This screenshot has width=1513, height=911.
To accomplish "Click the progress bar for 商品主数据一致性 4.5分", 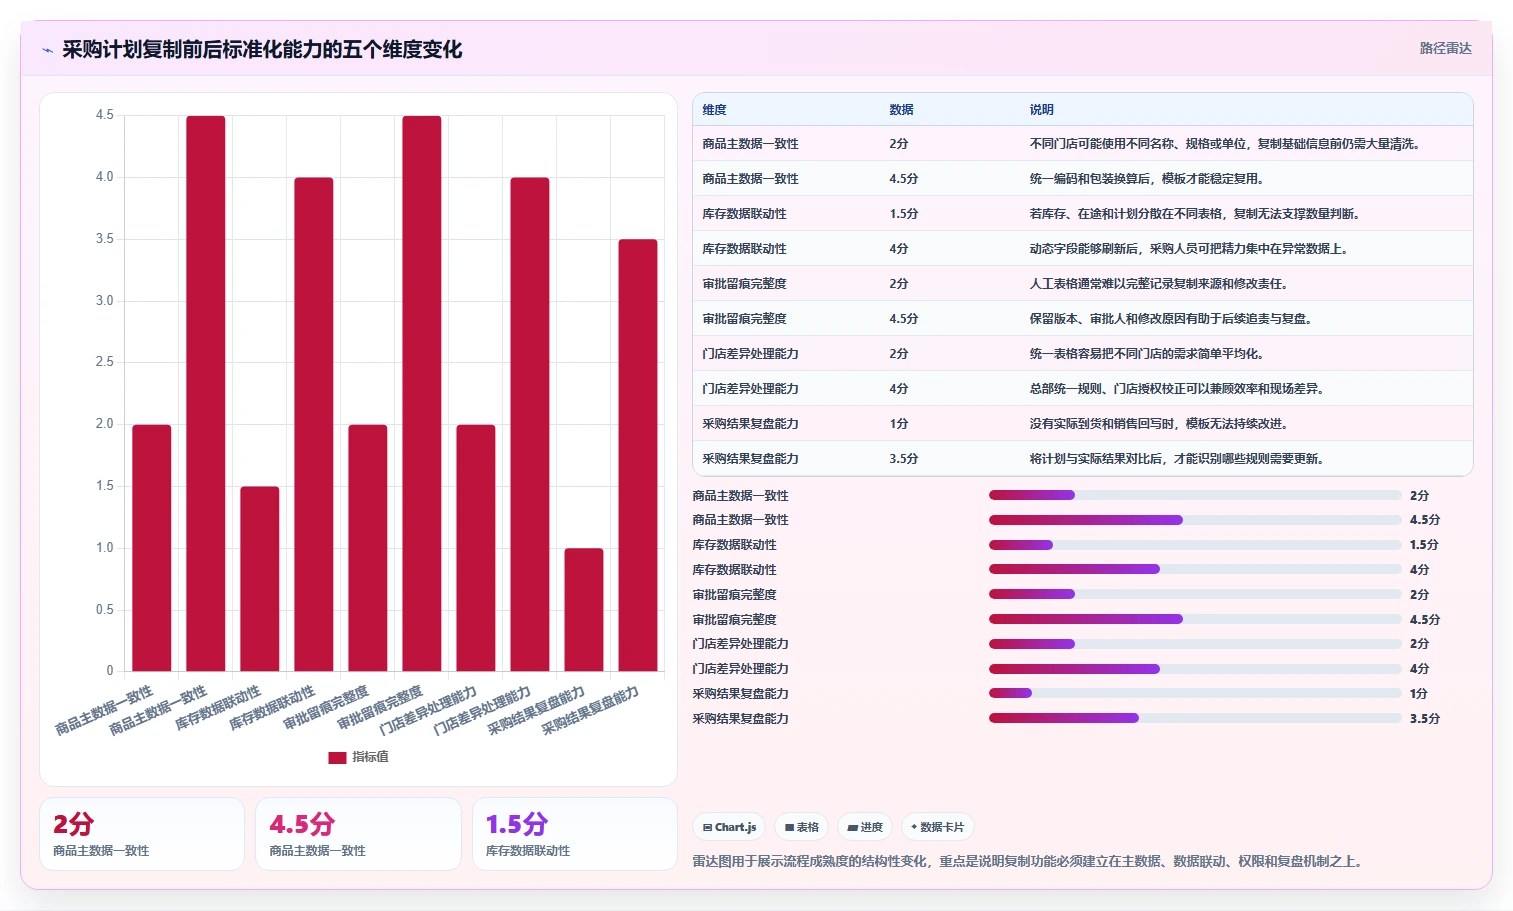I will coord(1195,520).
